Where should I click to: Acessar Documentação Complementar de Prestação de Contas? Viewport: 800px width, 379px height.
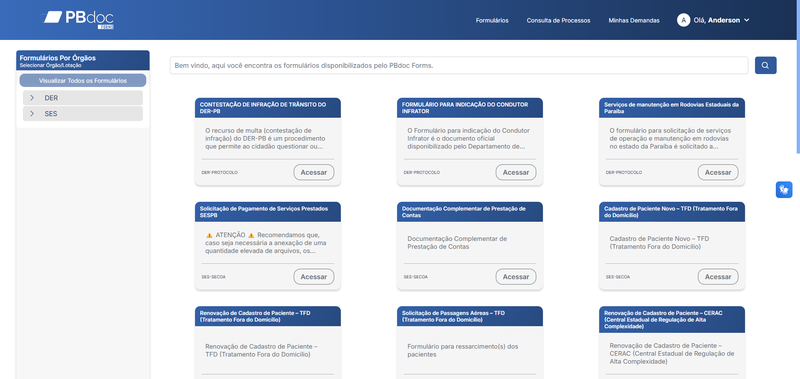[516, 277]
